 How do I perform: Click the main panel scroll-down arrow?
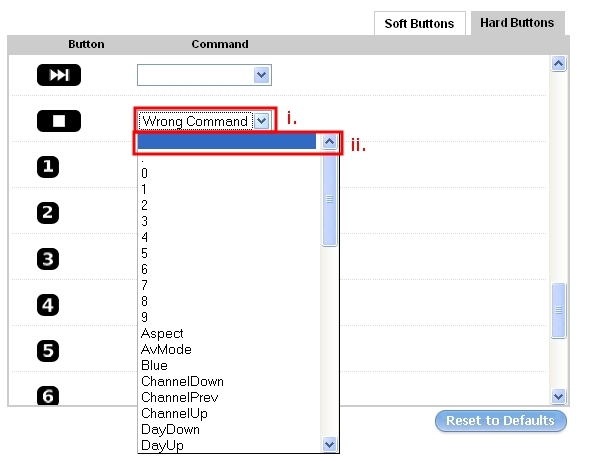tap(558, 396)
